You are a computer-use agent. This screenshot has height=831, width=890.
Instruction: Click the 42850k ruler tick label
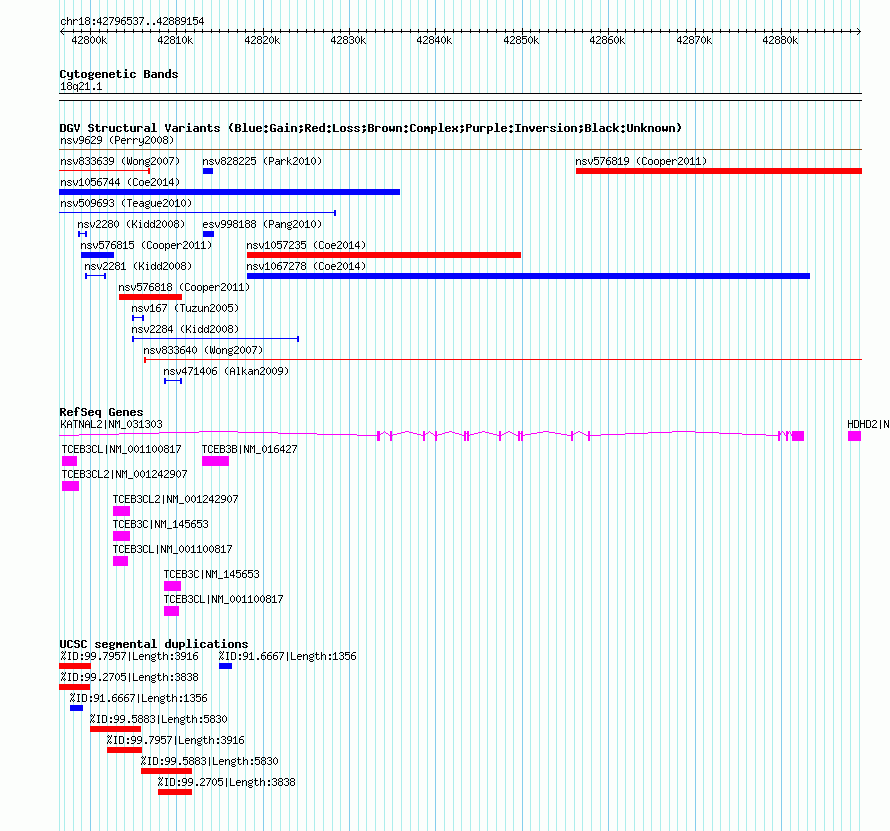pyautogui.click(x=521, y=40)
